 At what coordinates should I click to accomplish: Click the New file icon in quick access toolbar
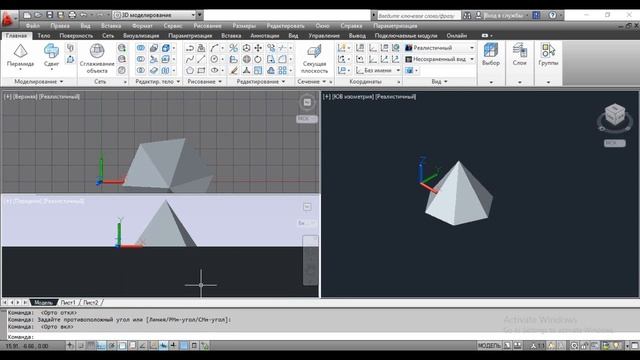27,15
